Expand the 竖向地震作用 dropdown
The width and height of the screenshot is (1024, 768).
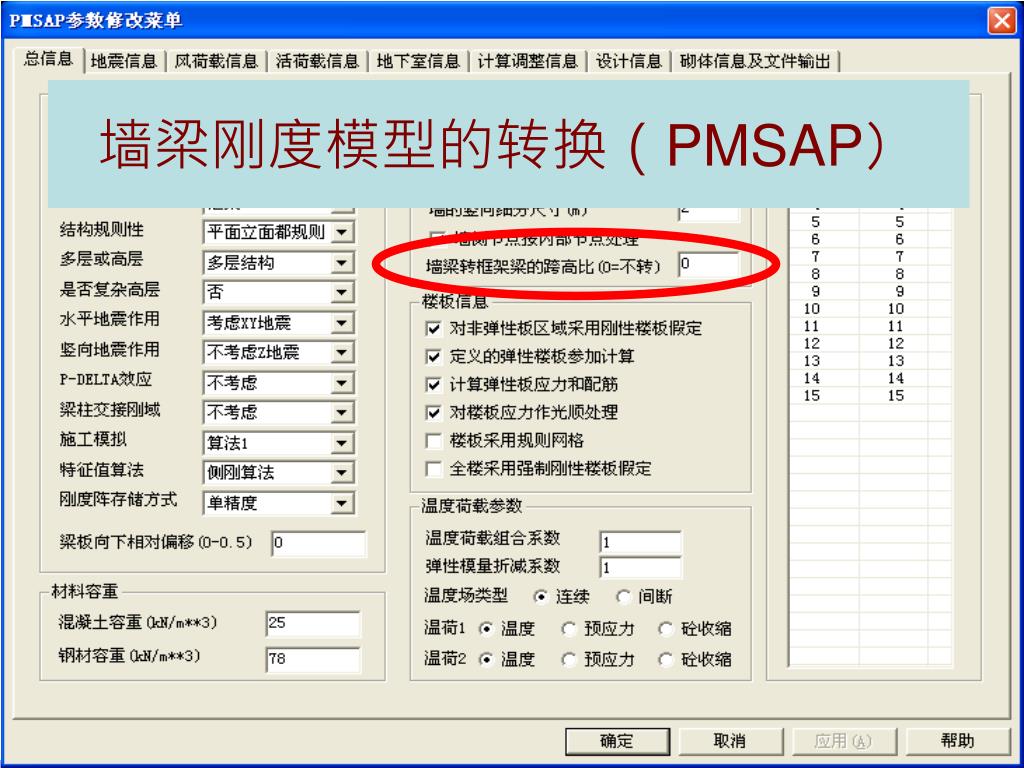(x=342, y=353)
